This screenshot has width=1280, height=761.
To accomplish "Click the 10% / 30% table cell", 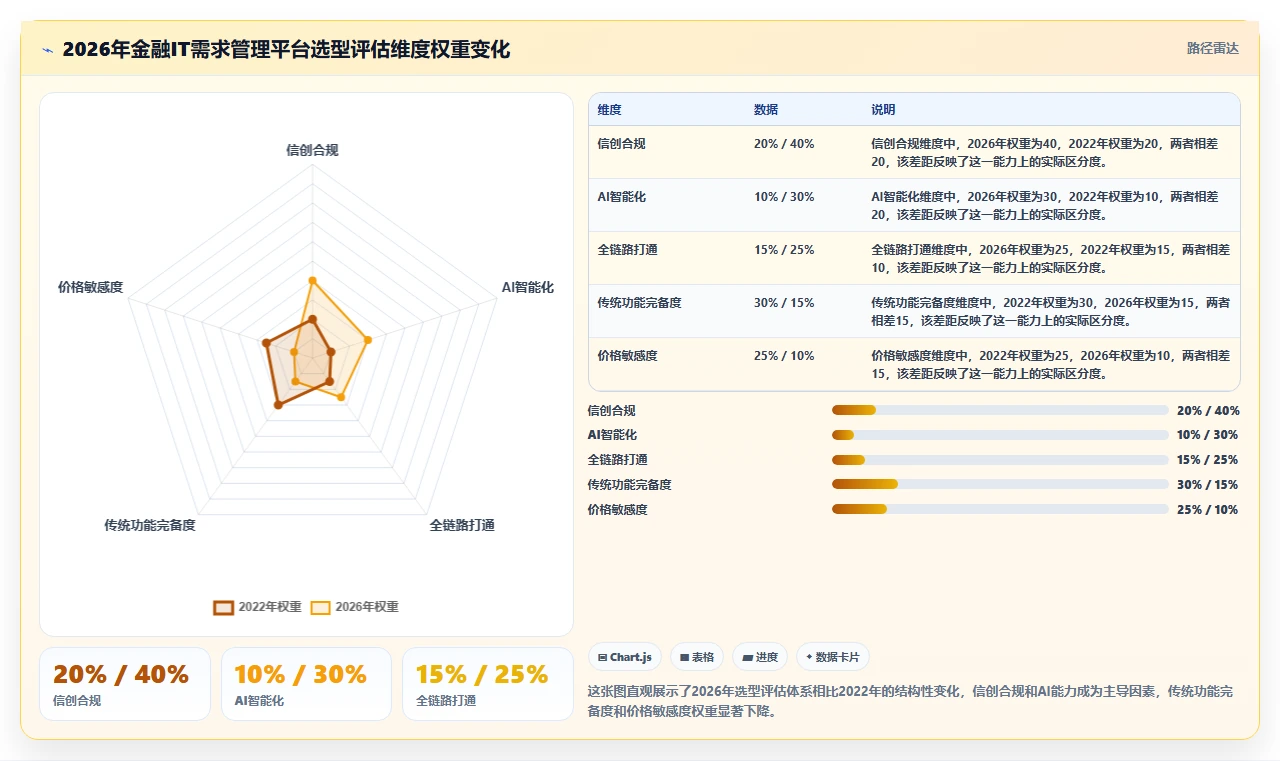I will coord(784,196).
